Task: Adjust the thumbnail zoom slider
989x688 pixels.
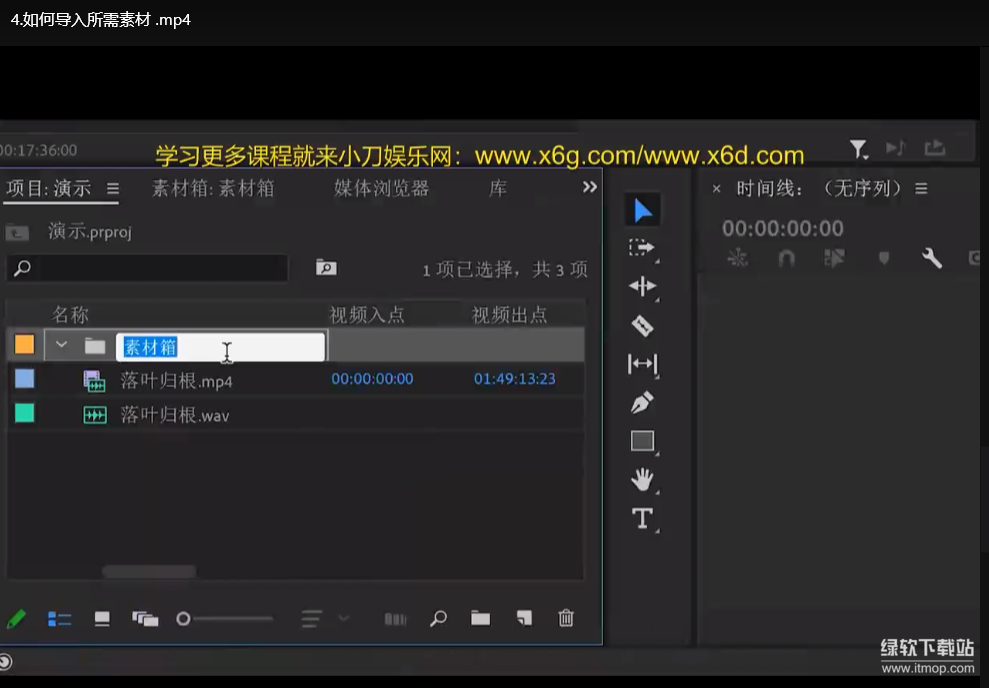Action: [x=184, y=619]
